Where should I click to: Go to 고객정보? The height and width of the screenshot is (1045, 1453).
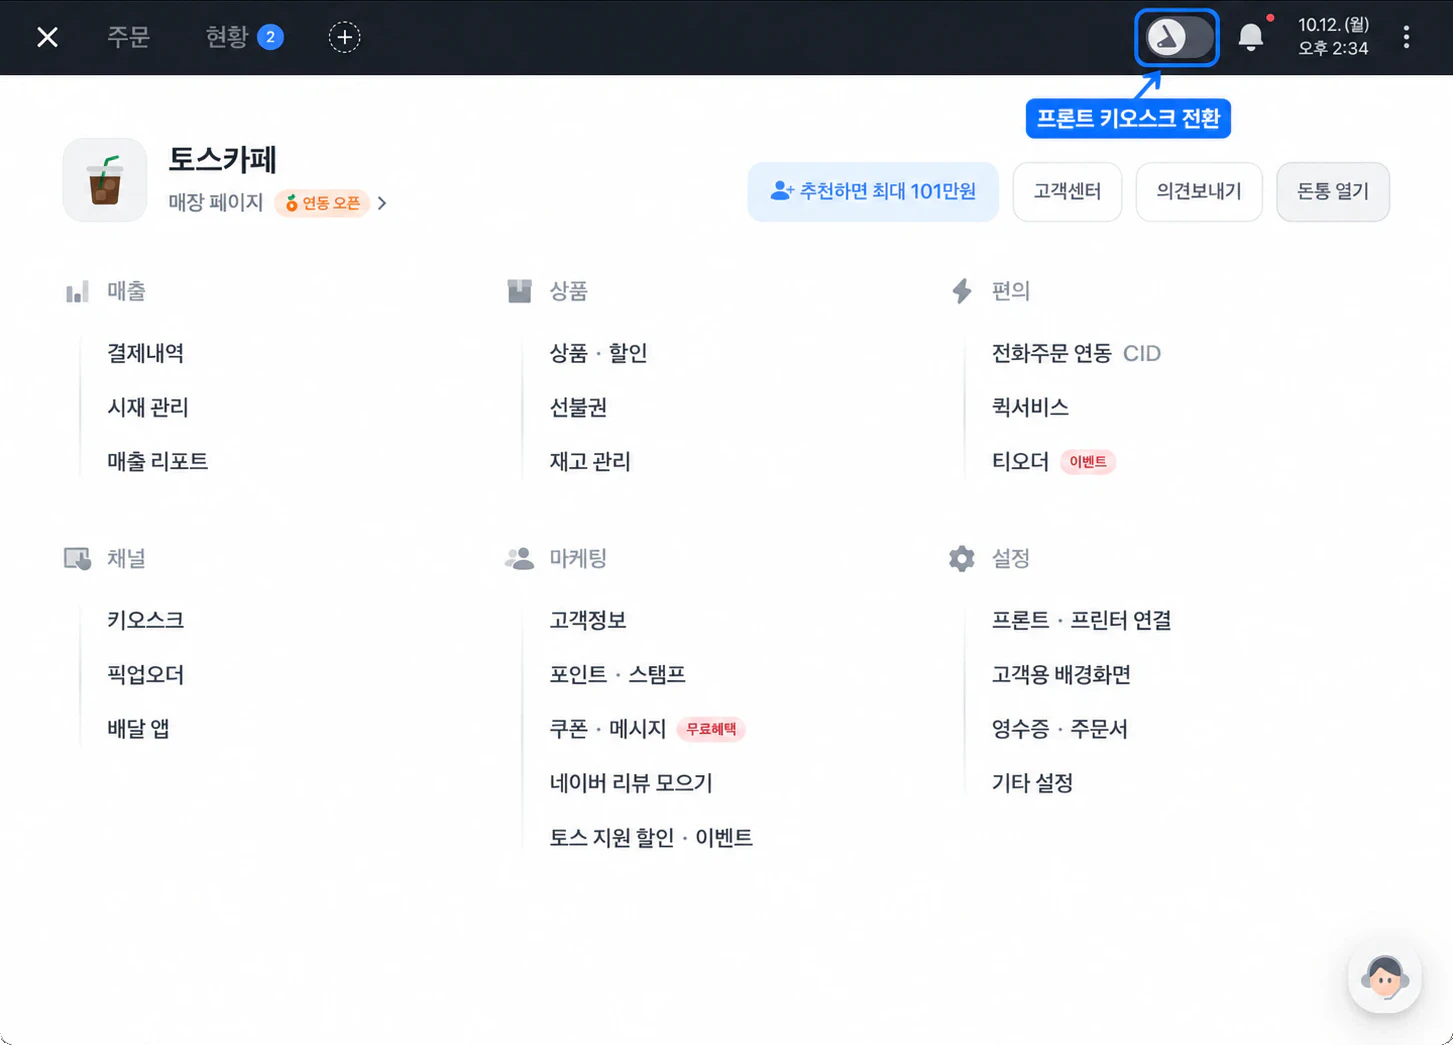[x=588, y=620]
